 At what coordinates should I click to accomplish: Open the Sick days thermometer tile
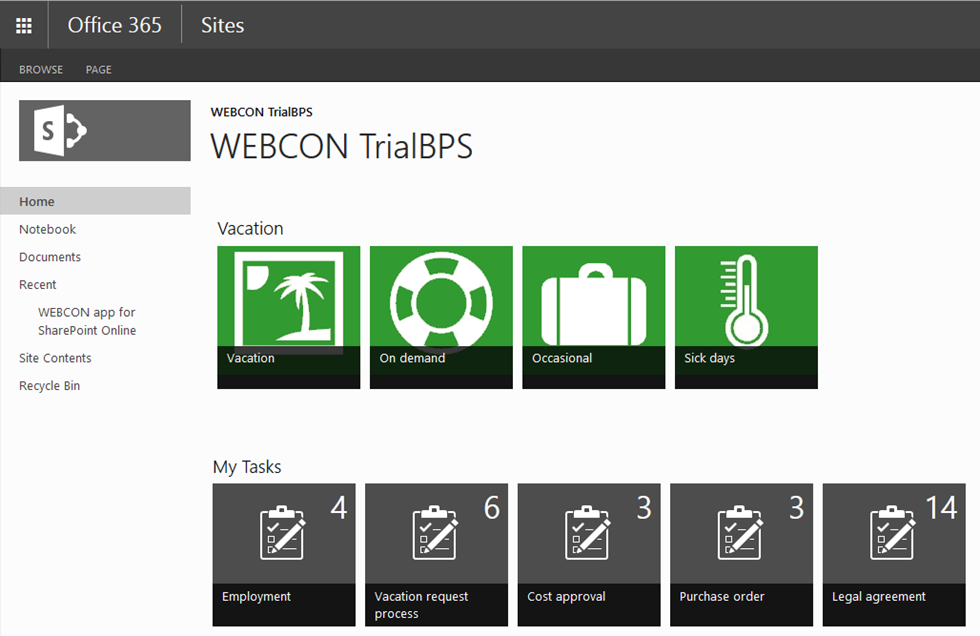pyautogui.click(x=746, y=317)
